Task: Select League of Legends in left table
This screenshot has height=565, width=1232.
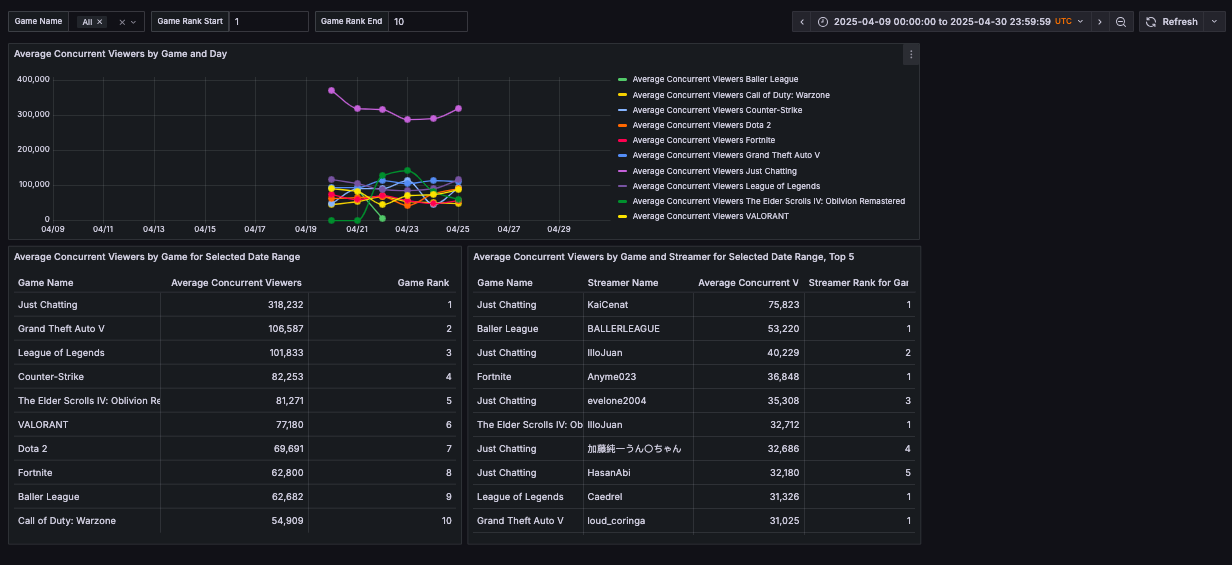Action: pos(235,353)
